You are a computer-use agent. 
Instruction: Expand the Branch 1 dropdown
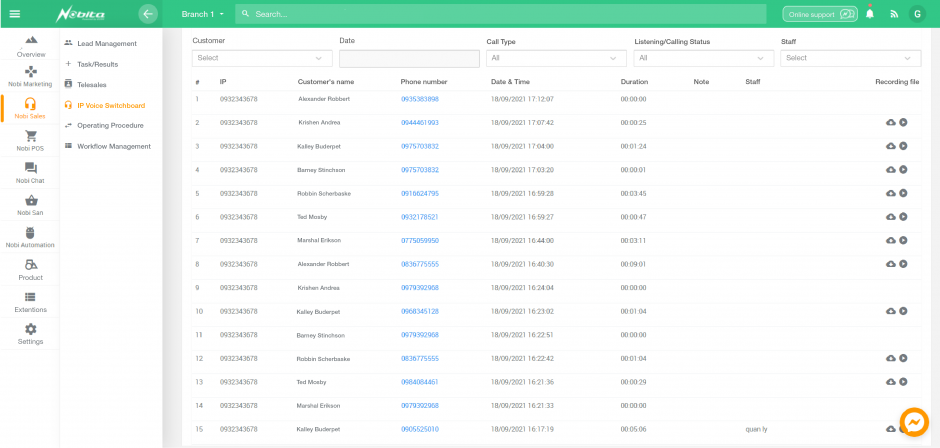pyautogui.click(x=203, y=14)
